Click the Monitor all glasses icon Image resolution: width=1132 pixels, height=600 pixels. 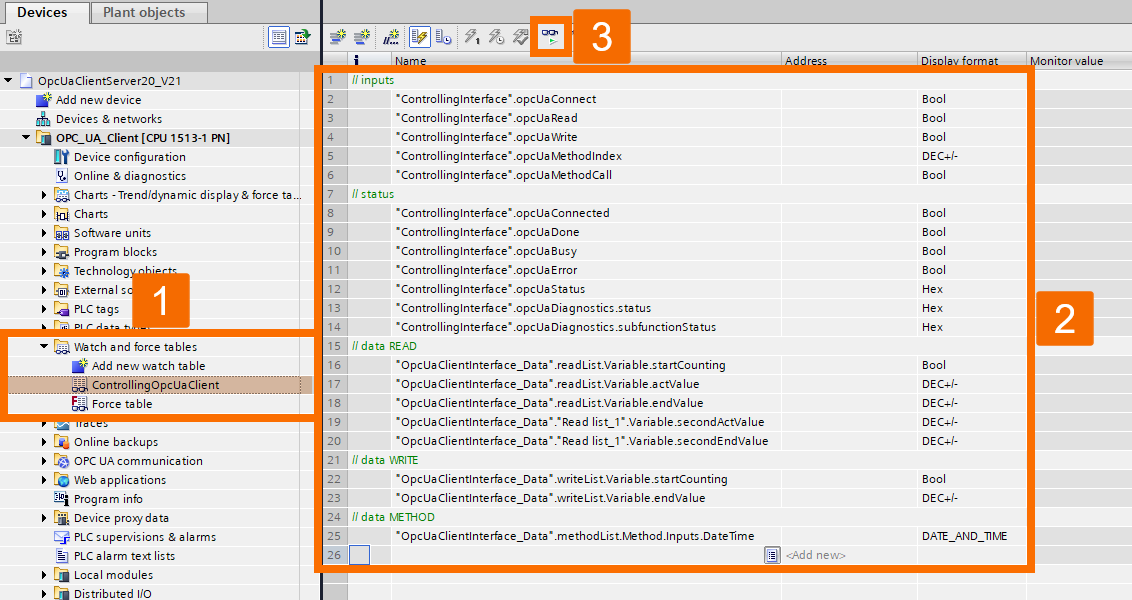click(550, 36)
